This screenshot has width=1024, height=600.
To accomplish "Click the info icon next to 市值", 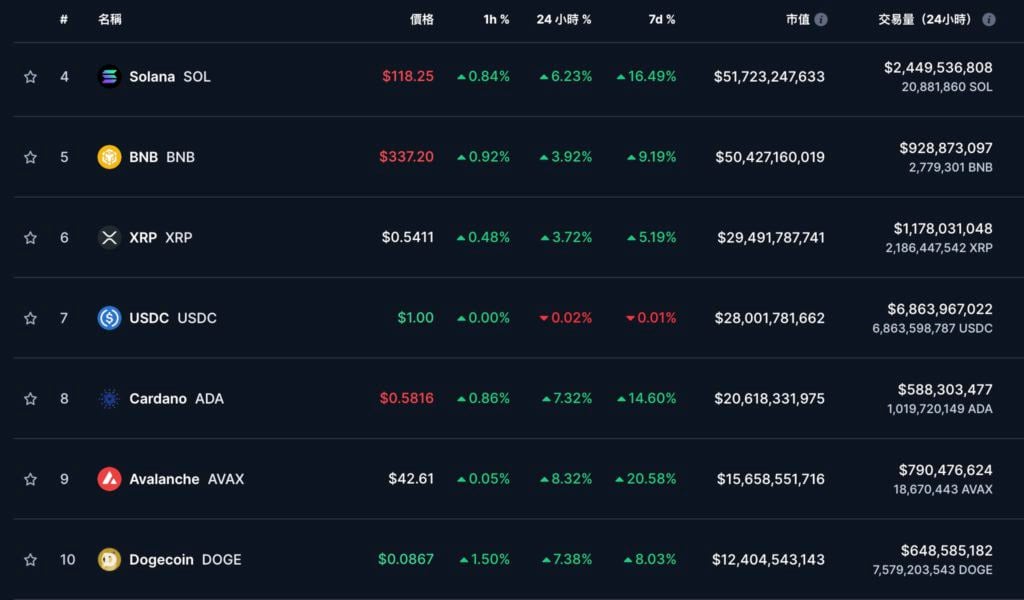I will 821,19.
